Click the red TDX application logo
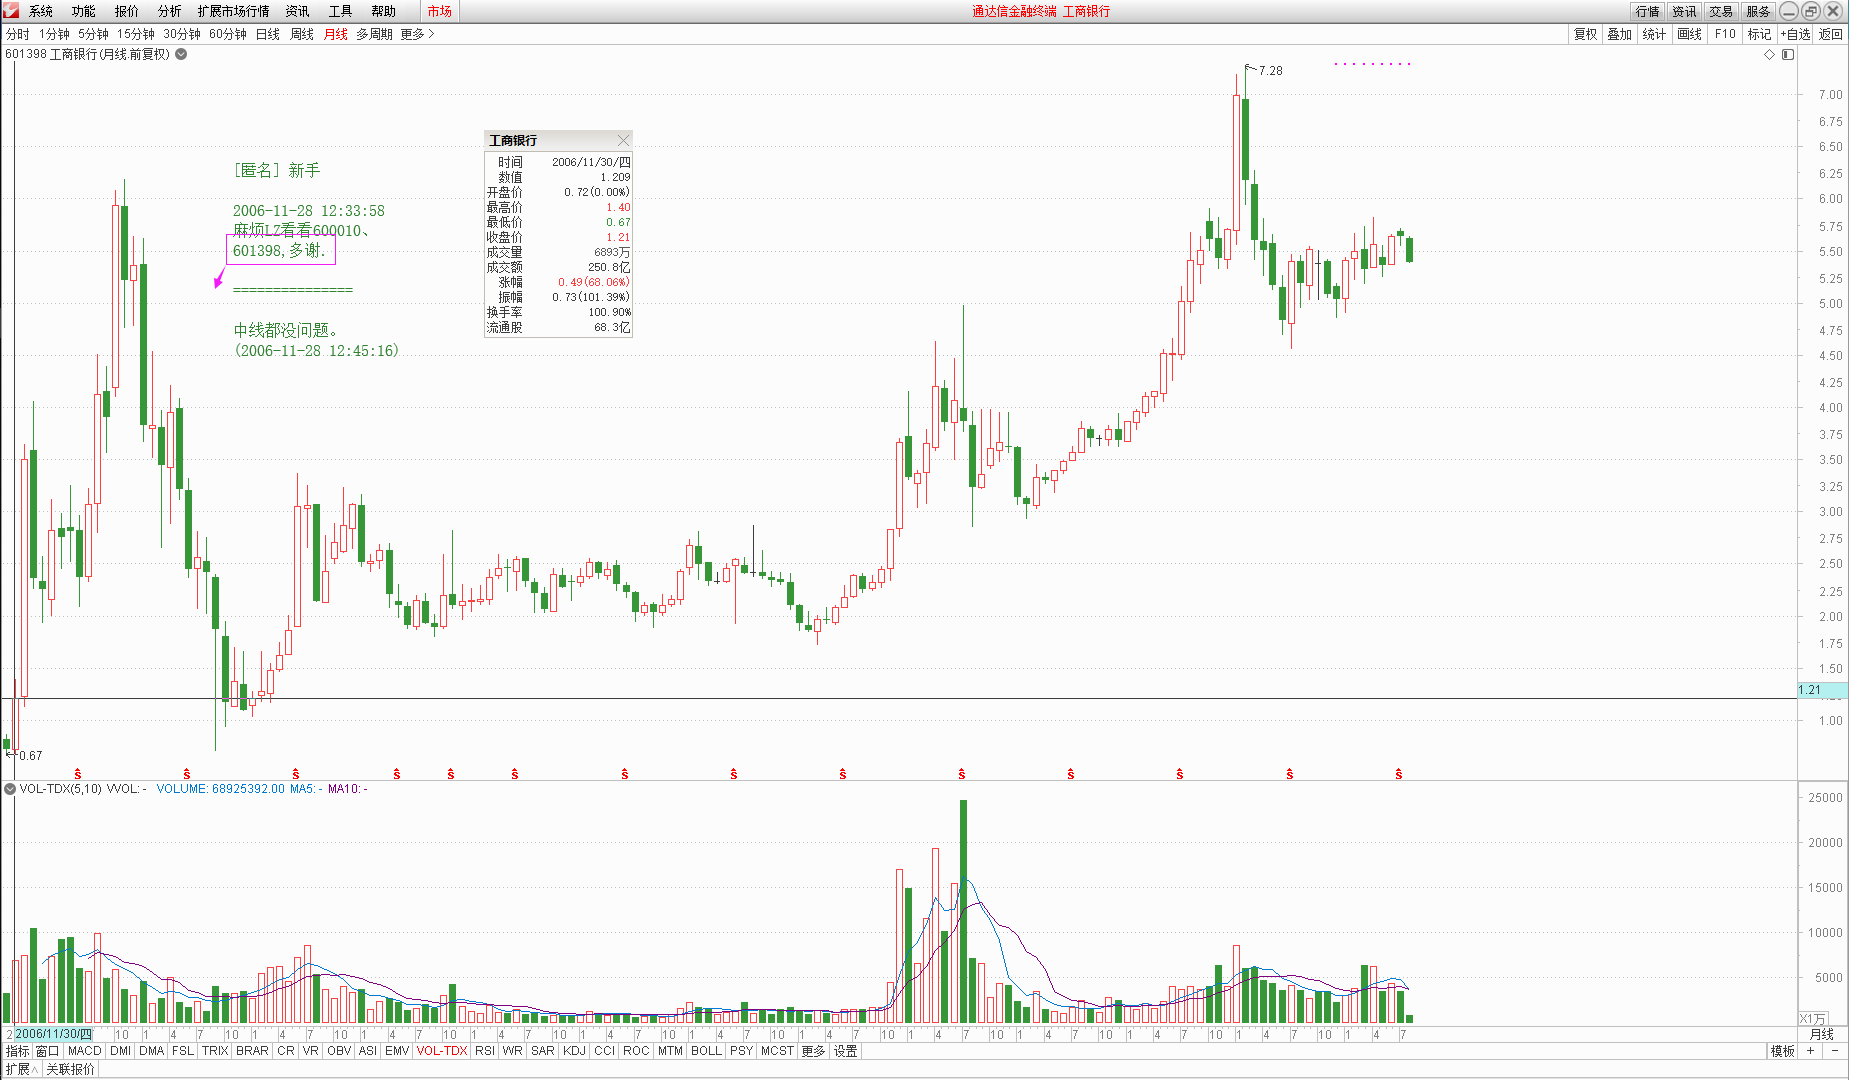 coord(11,11)
